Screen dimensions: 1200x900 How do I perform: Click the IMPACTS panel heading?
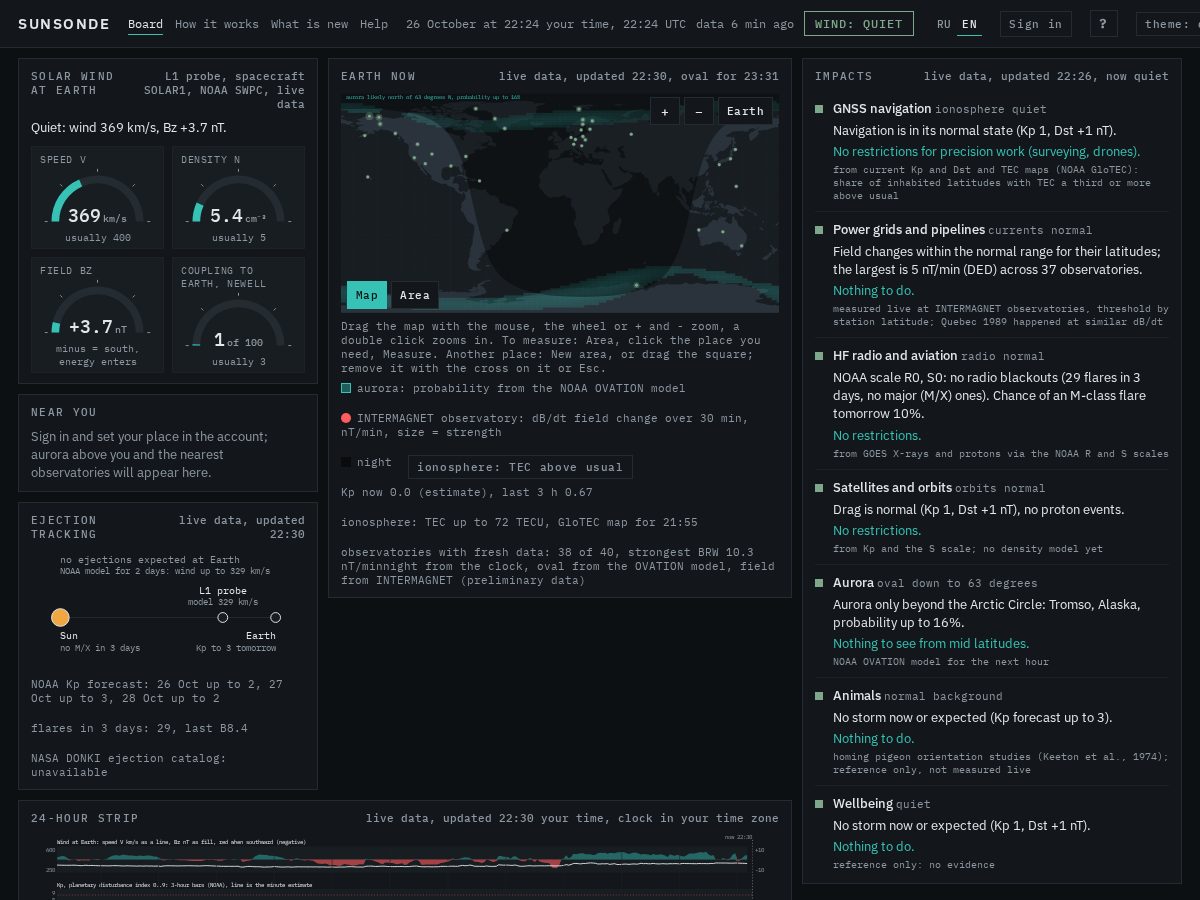[x=844, y=76]
